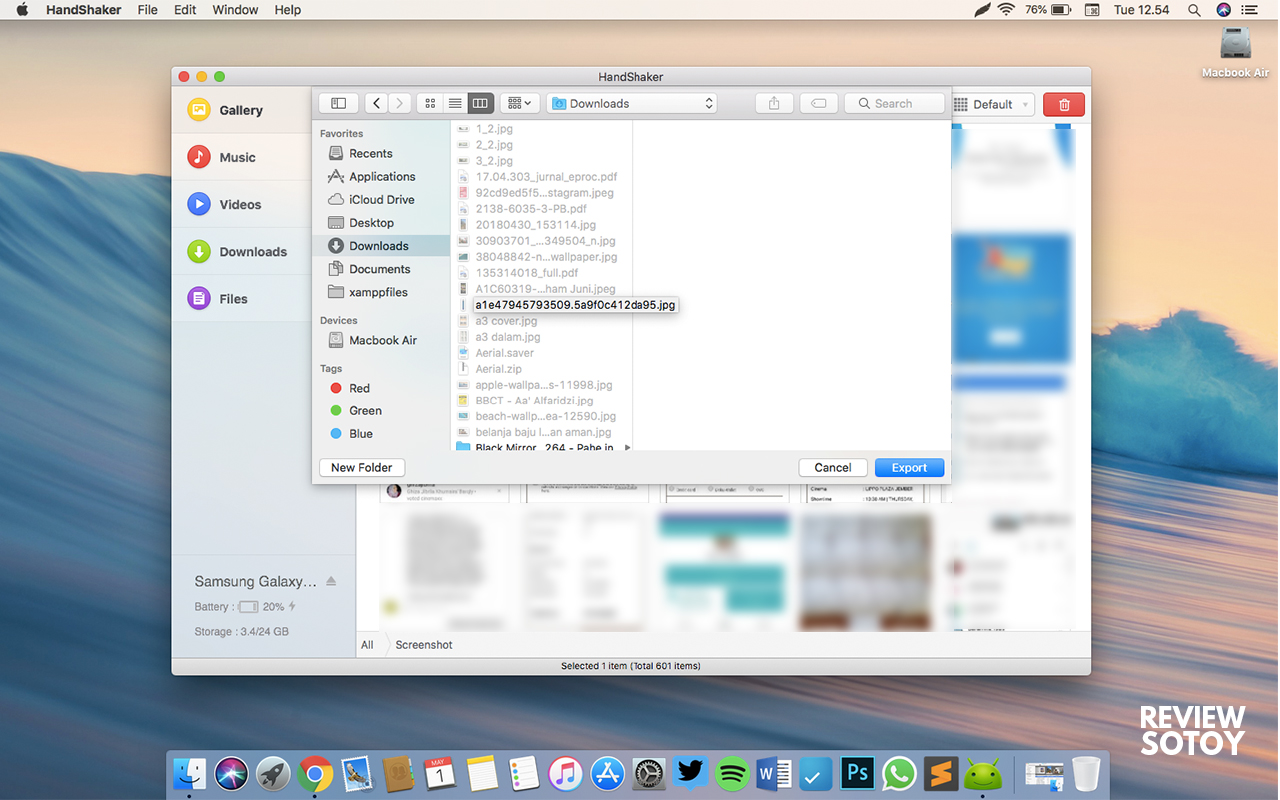The image size is (1280, 800).
Task: Click the Search field in save dialog
Action: pyautogui.click(x=895, y=103)
